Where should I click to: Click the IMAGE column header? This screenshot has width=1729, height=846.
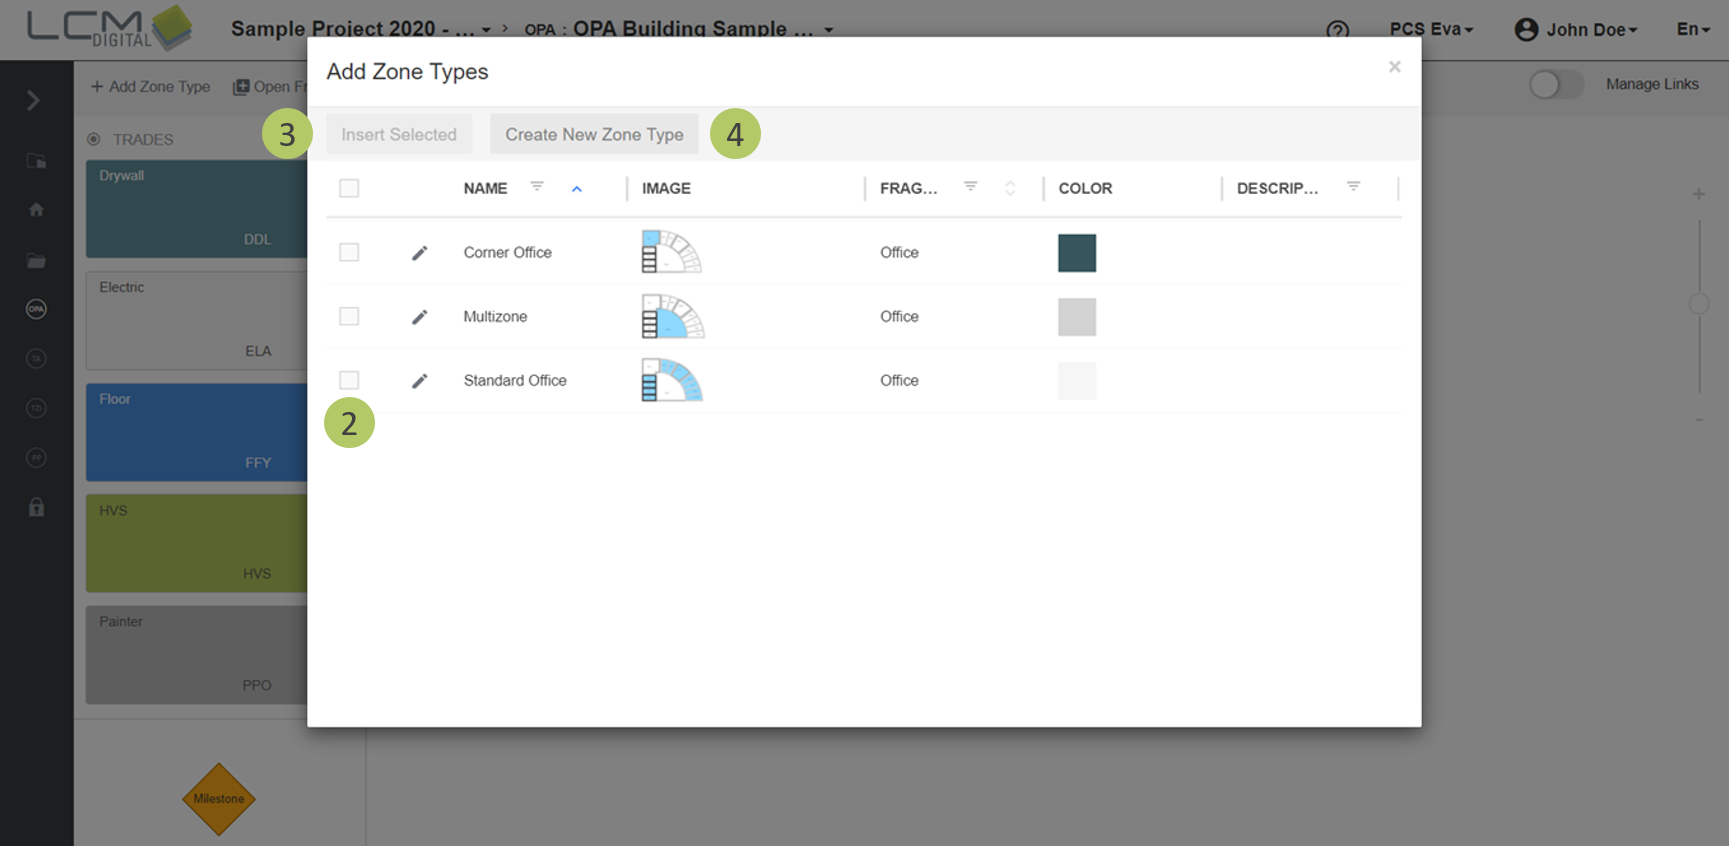[666, 188]
